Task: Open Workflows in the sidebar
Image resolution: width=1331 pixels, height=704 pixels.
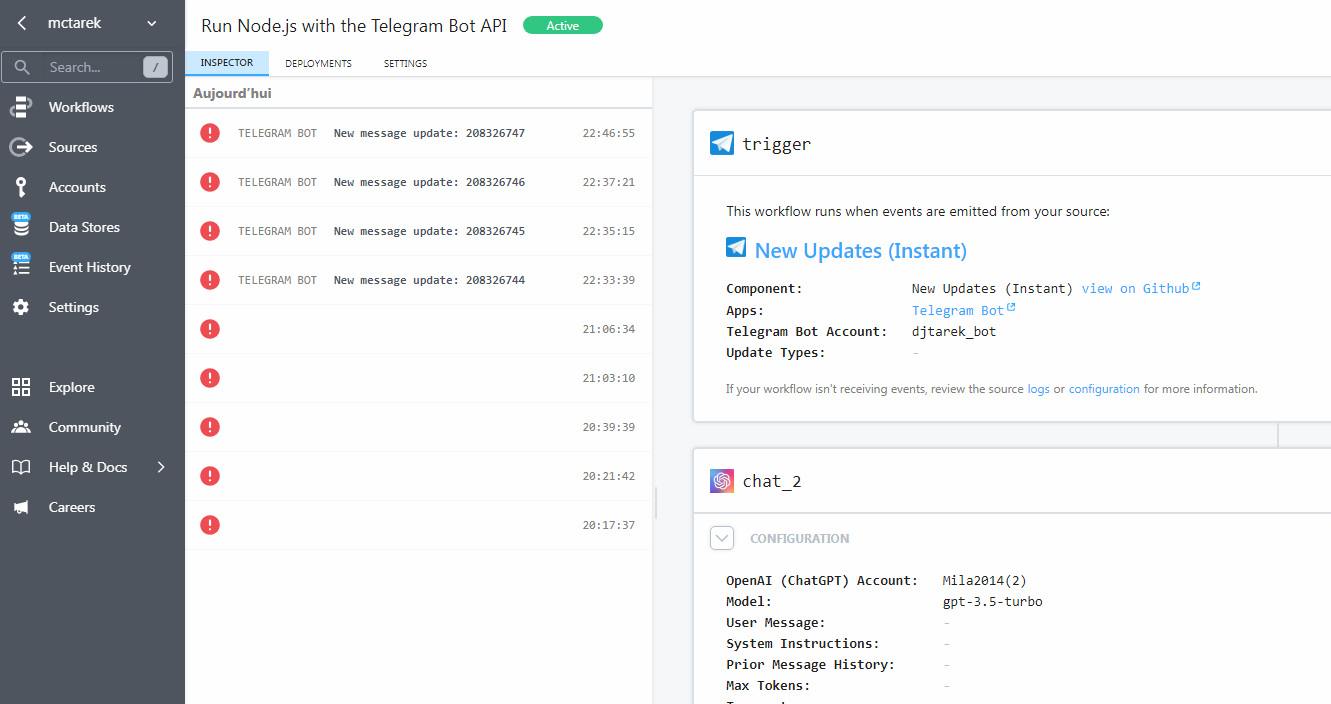Action: point(81,107)
